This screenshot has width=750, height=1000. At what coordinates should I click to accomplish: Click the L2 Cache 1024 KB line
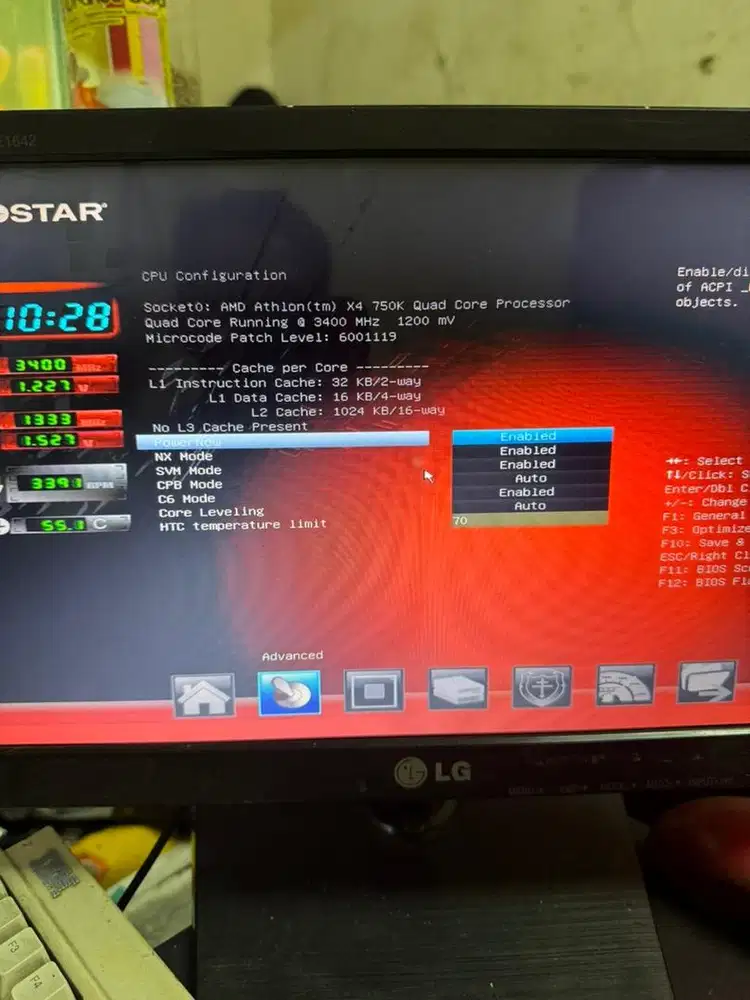[x=348, y=411]
